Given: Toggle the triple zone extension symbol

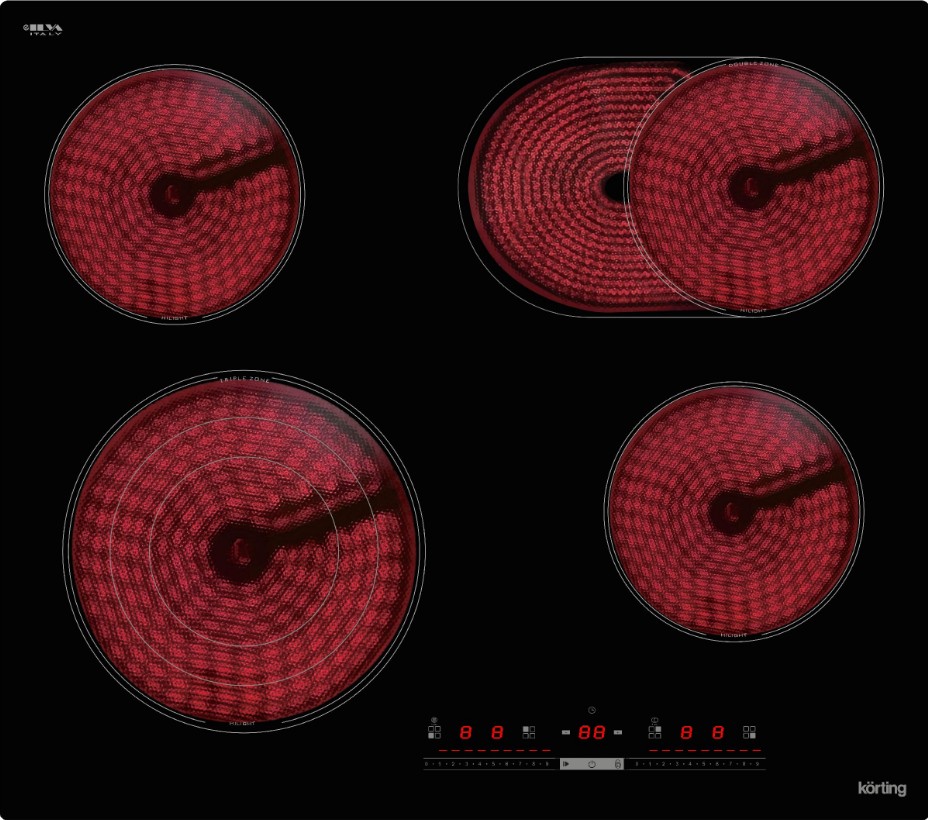Looking at the screenshot, I should pyautogui.click(x=434, y=719).
